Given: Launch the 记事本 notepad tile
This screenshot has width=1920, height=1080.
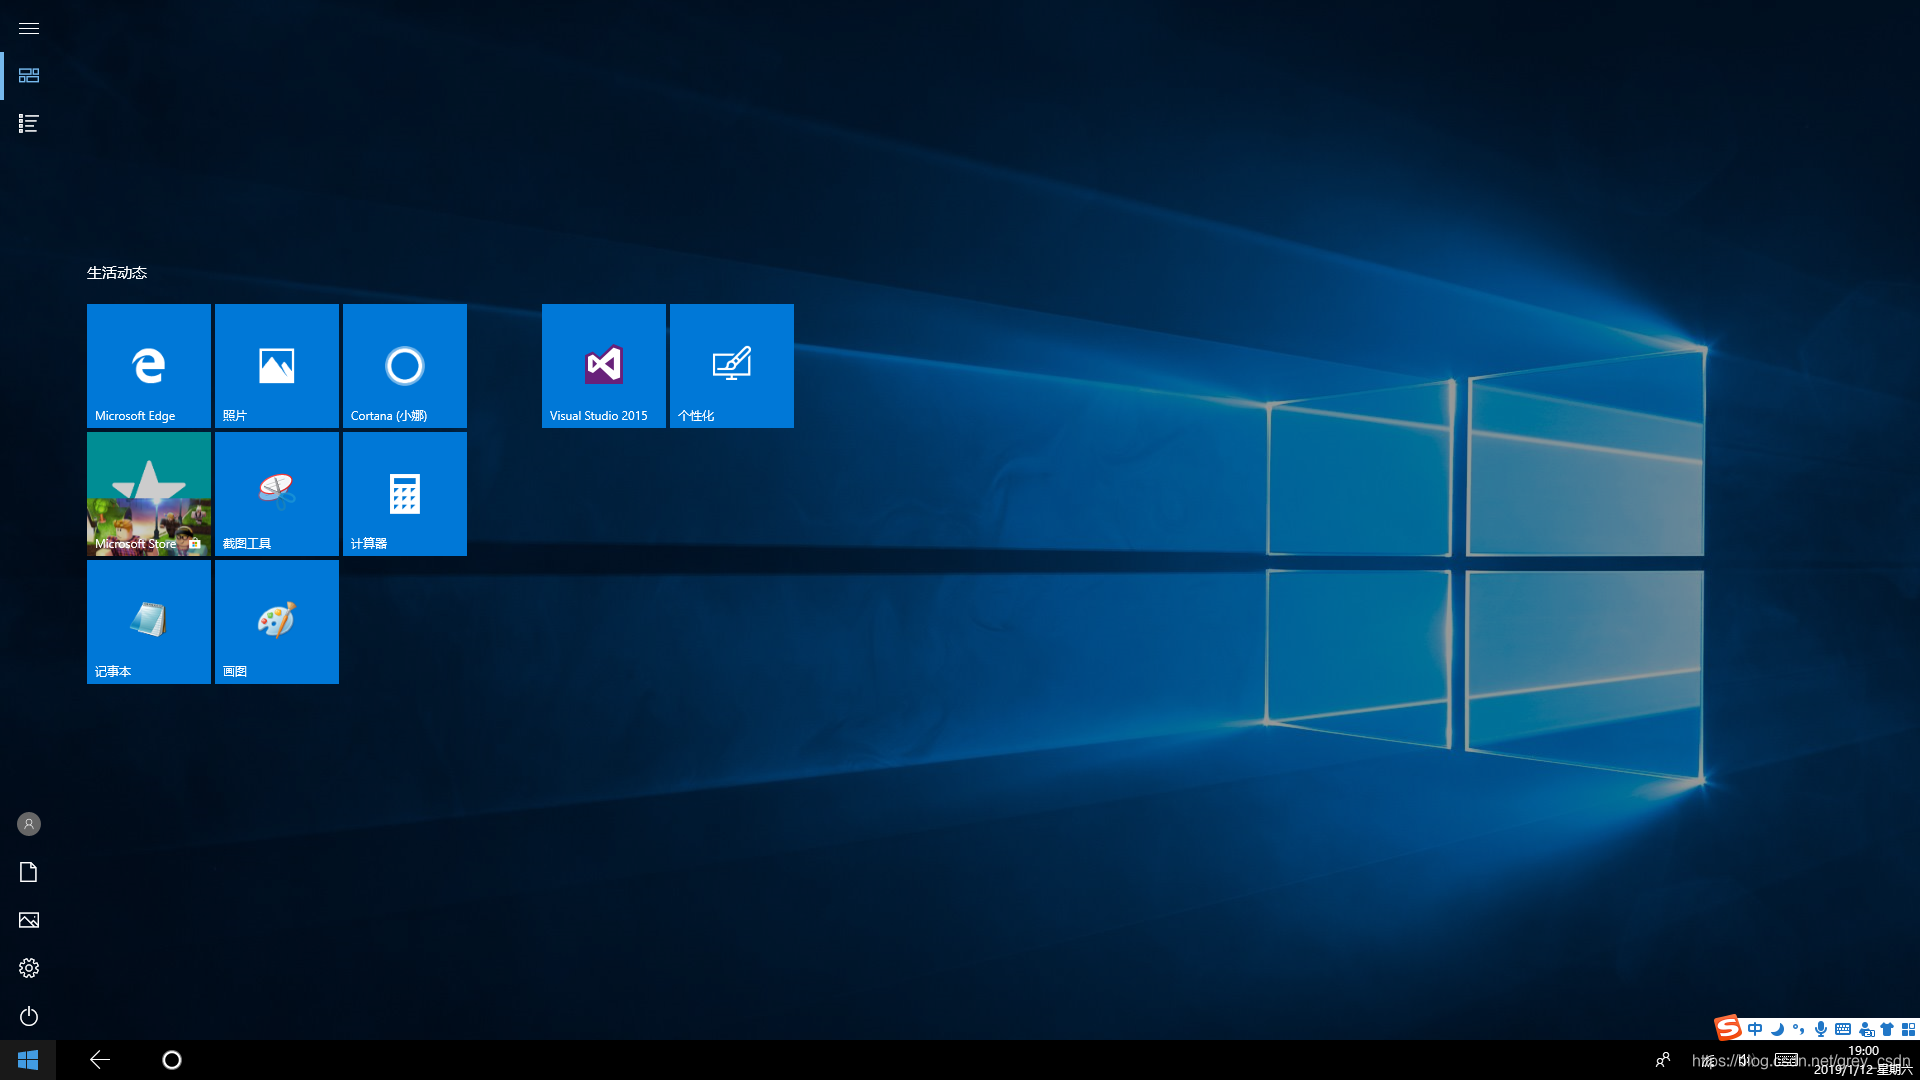Looking at the screenshot, I should pyautogui.click(x=148, y=622).
